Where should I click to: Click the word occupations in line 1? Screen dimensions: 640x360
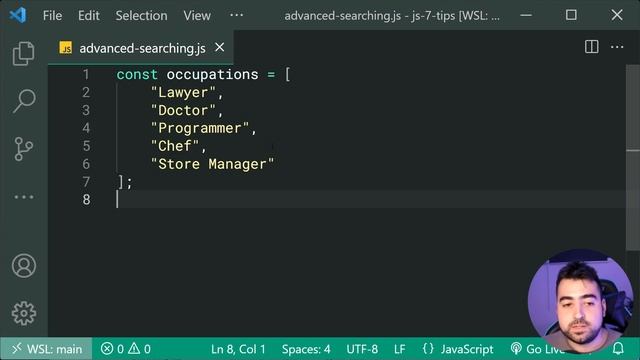pos(212,74)
